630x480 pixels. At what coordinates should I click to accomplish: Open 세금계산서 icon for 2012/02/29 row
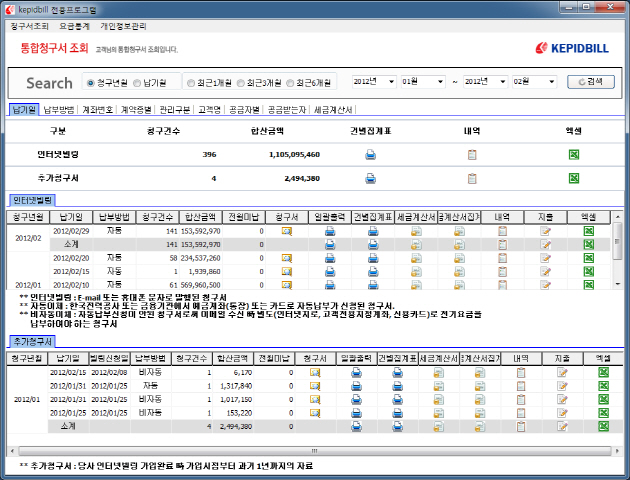click(x=416, y=231)
